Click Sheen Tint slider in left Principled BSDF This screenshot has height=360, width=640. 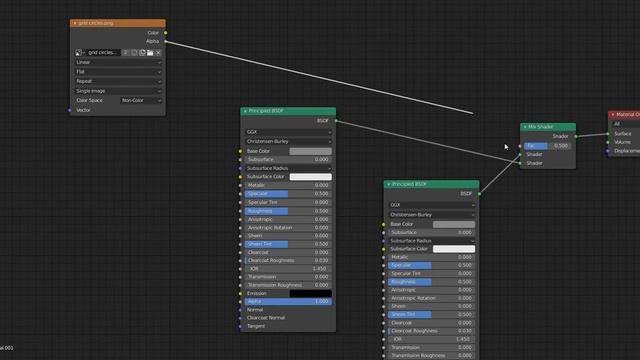288,244
